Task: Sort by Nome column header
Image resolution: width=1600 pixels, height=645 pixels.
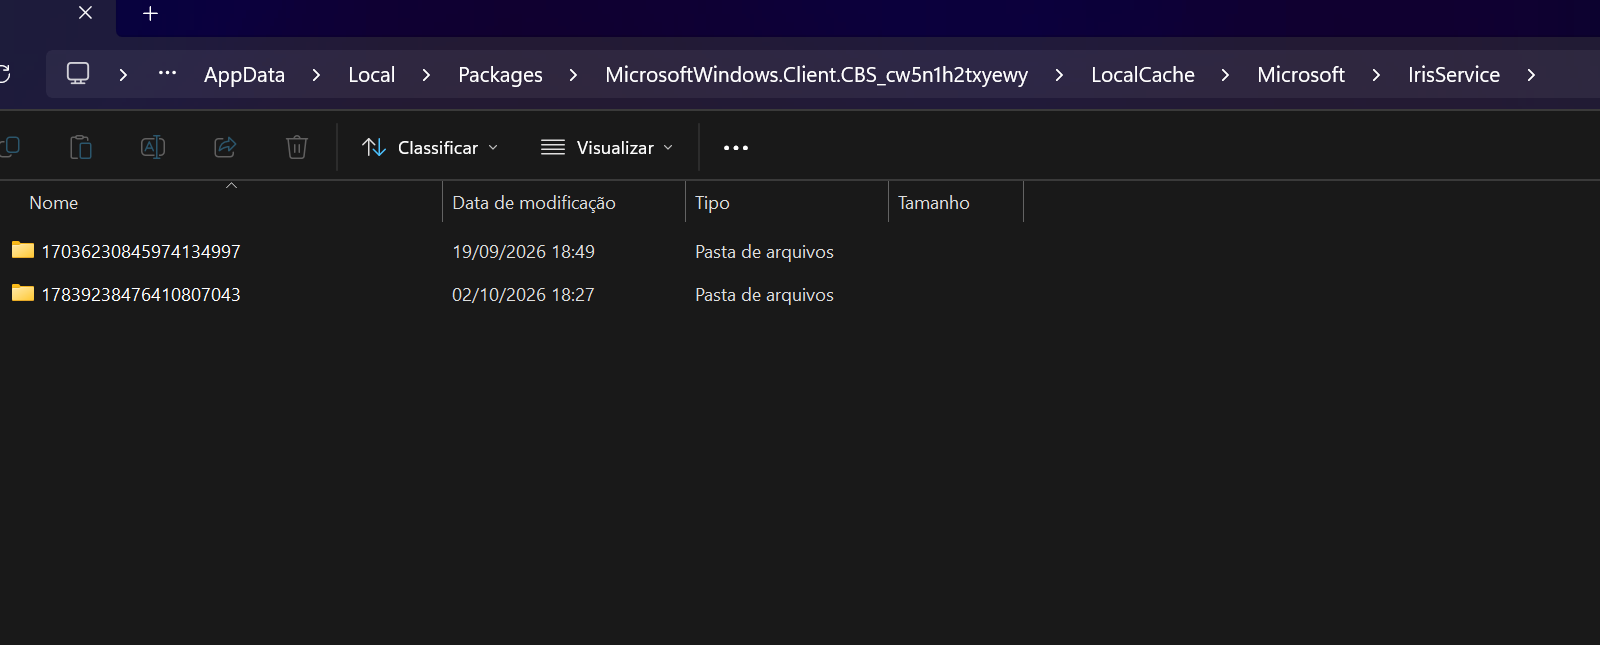Action: pyautogui.click(x=221, y=203)
